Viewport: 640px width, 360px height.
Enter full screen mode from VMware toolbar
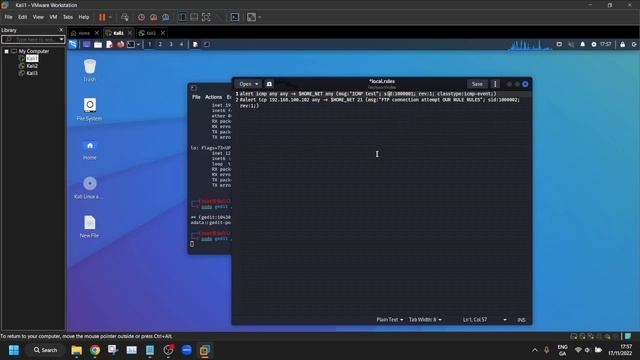[206, 17]
